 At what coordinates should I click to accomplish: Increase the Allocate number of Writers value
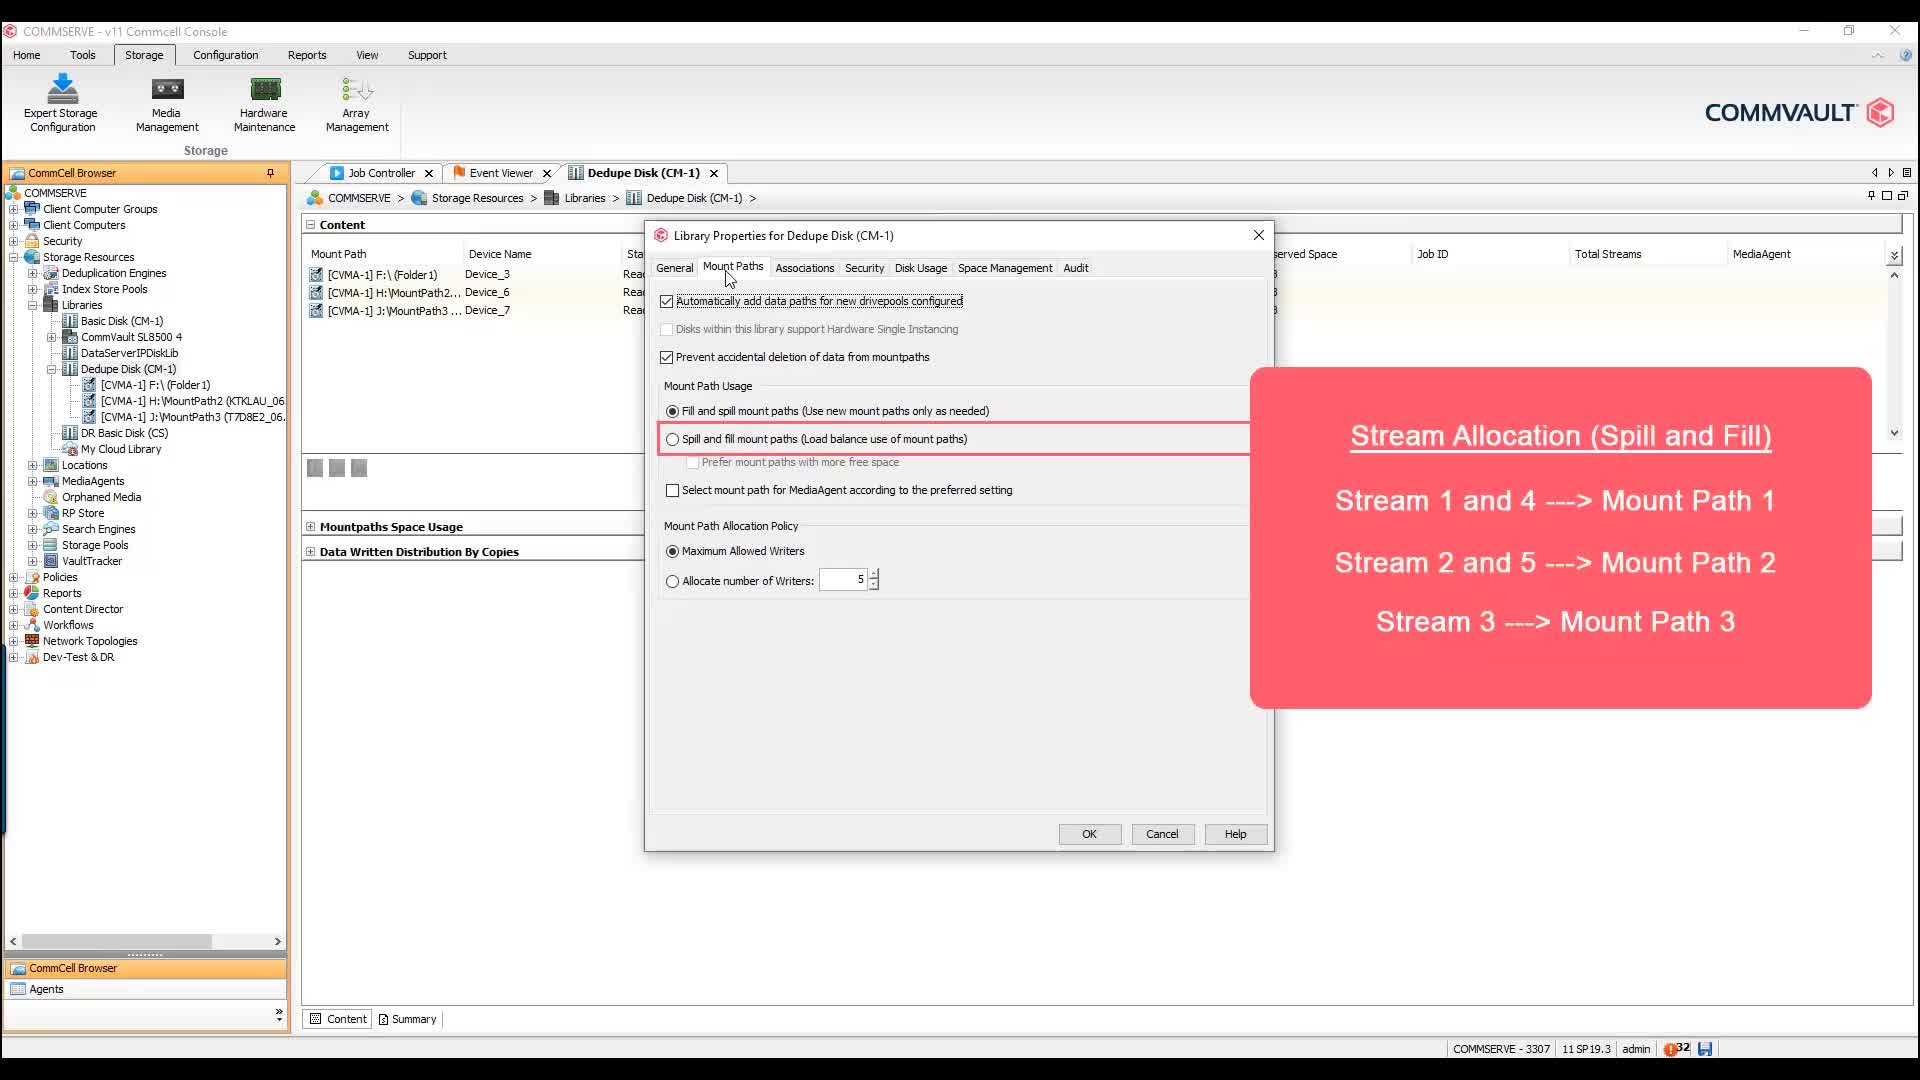tap(874, 574)
